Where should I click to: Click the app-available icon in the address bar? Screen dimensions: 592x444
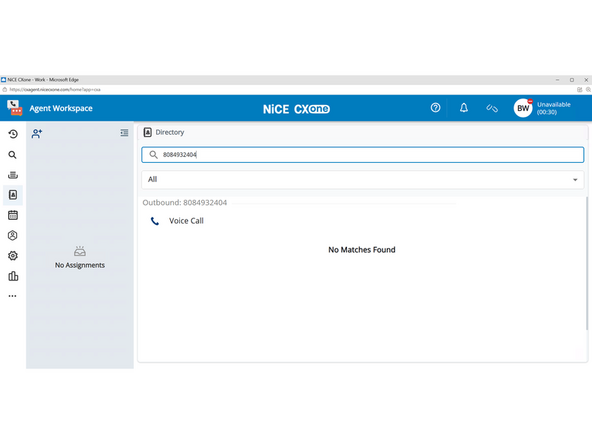pyautogui.click(x=580, y=90)
